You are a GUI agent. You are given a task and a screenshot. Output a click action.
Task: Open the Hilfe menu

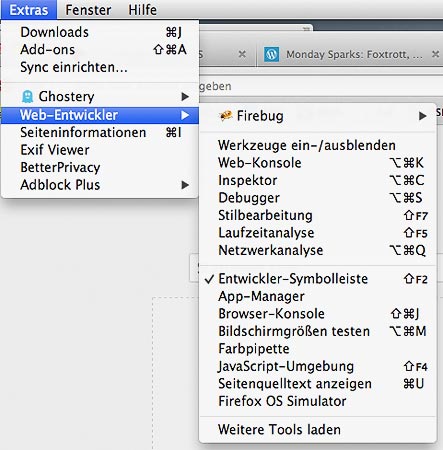(x=142, y=10)
